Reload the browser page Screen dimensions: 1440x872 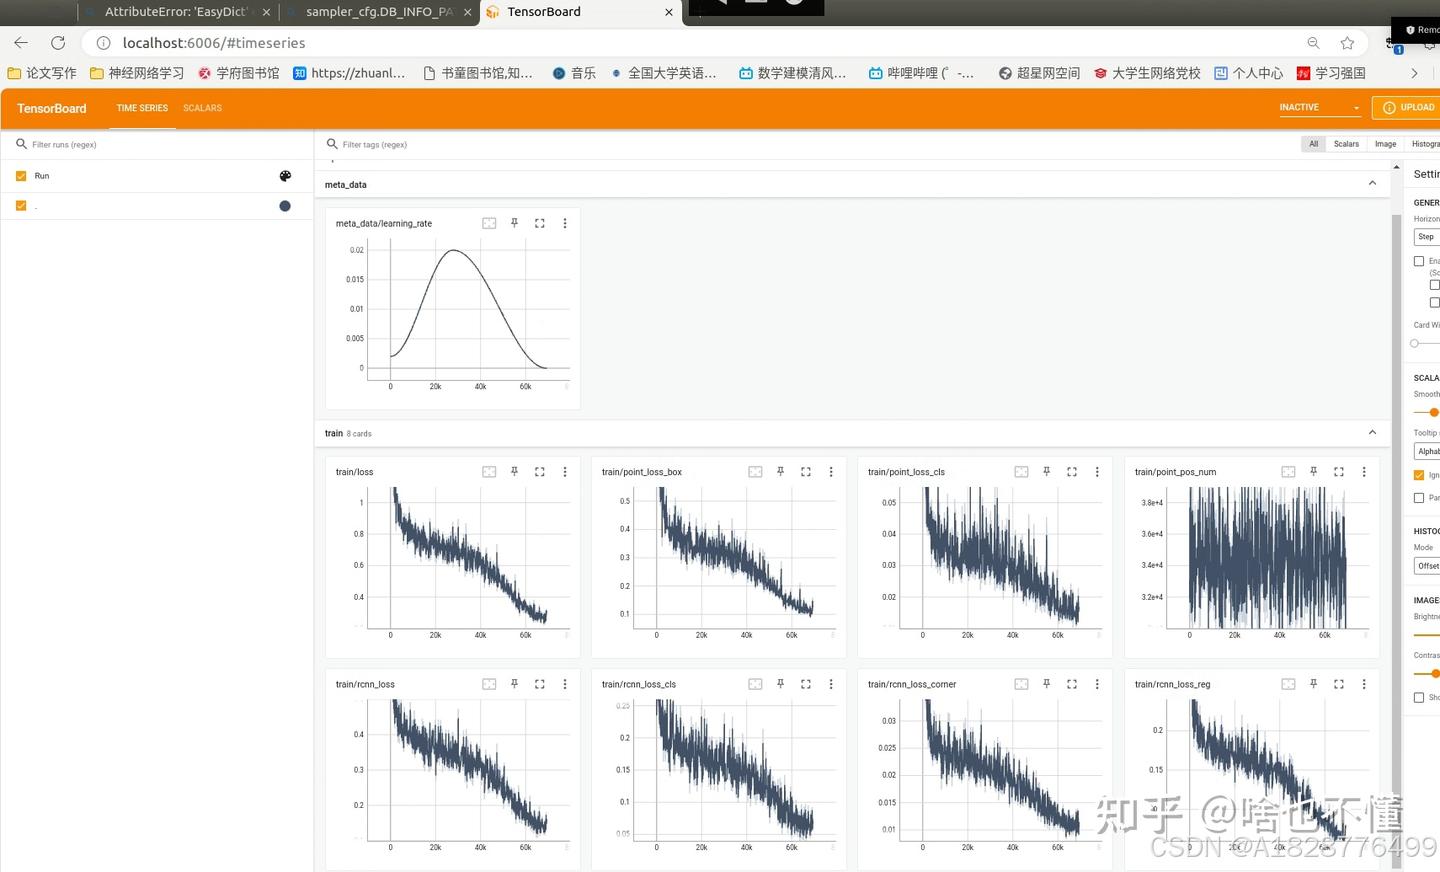(x=58, y=43)
